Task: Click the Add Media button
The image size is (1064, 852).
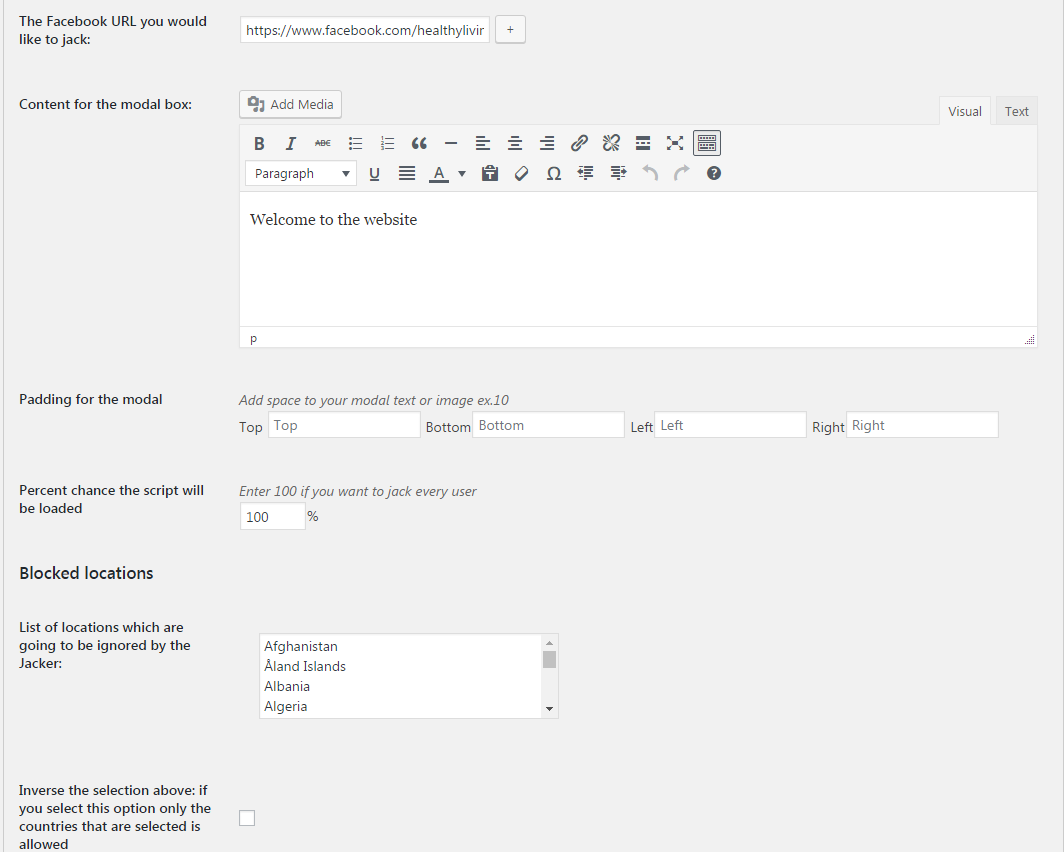Action: point(290,104)
